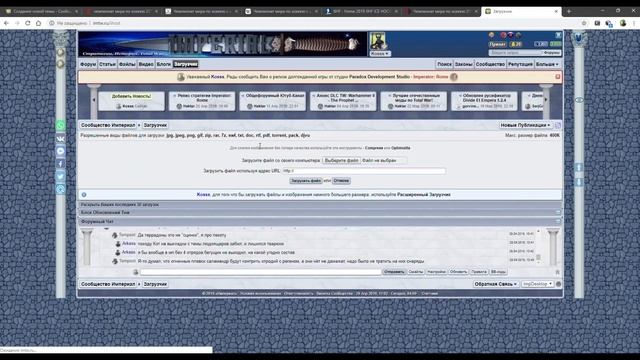Open the Коала user dropdown under avatar
Viewport: 640px width, 360px height.
[380, 53]
